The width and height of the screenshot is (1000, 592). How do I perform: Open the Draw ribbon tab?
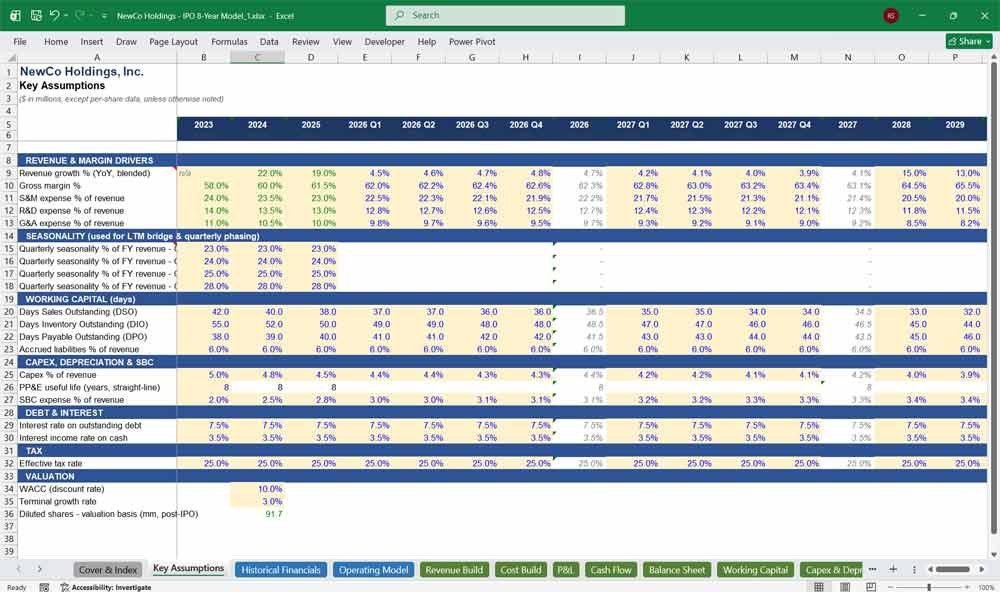tap(126, 41)
